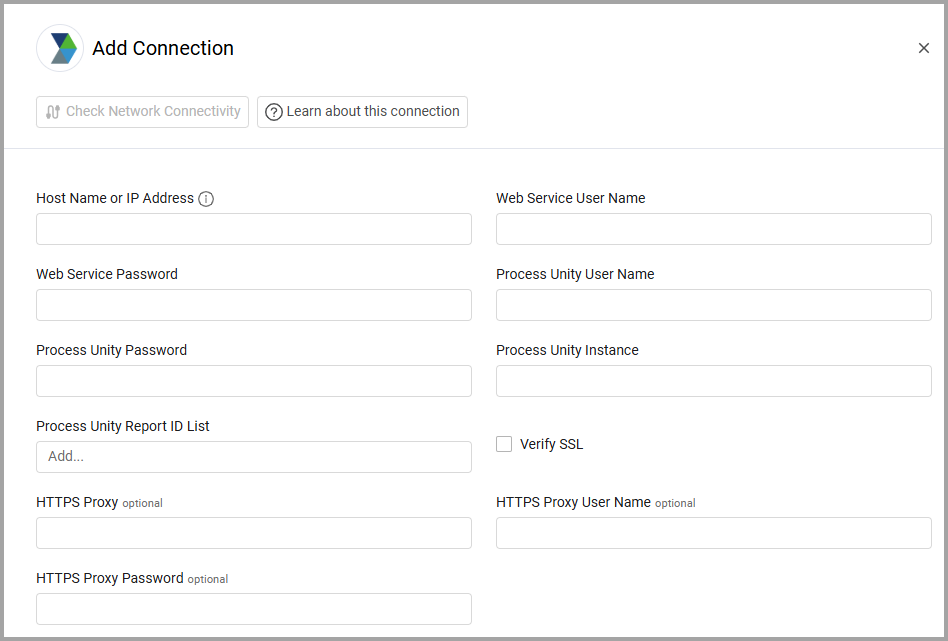The width and height of the screenshot is (948, 641).
Task: Select the Web Service Password field
Action: pyautogui.click(x=254, y=305)
